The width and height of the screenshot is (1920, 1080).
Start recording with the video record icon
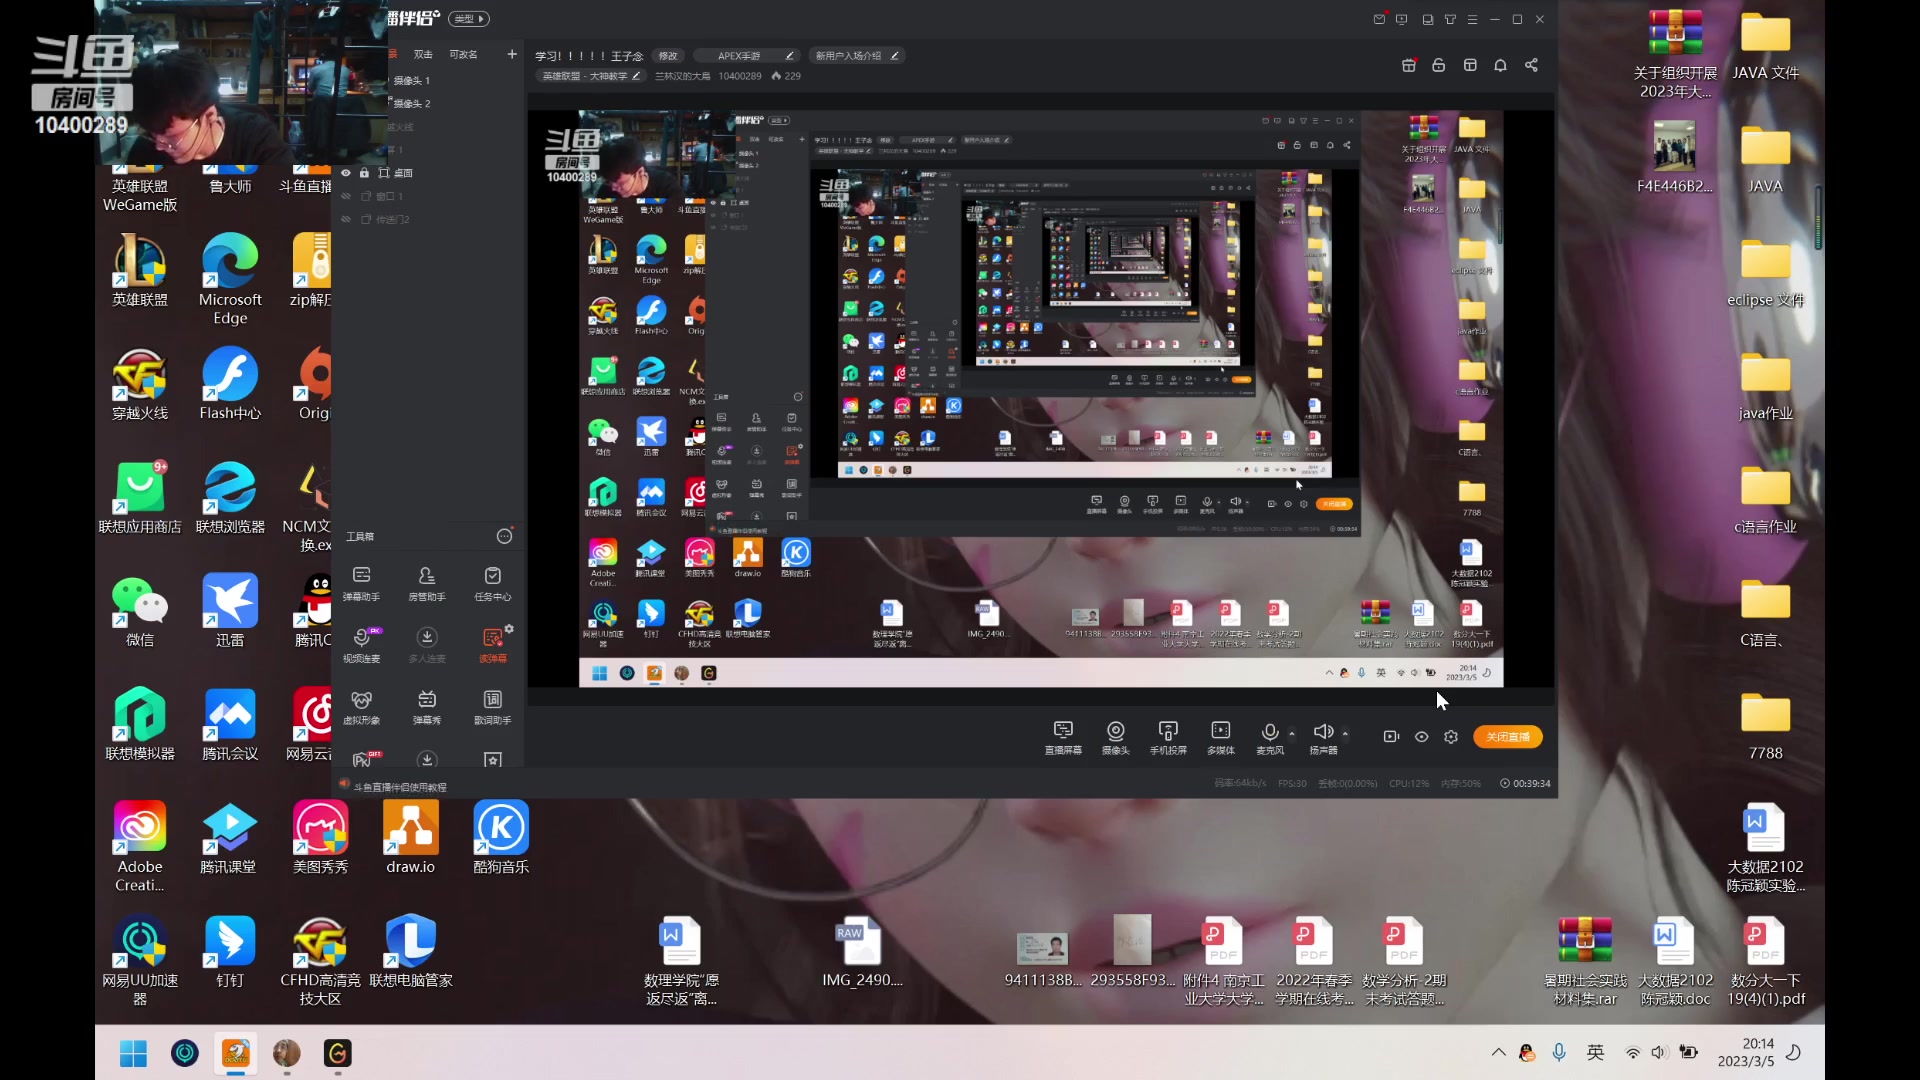tap(1391, 737)
